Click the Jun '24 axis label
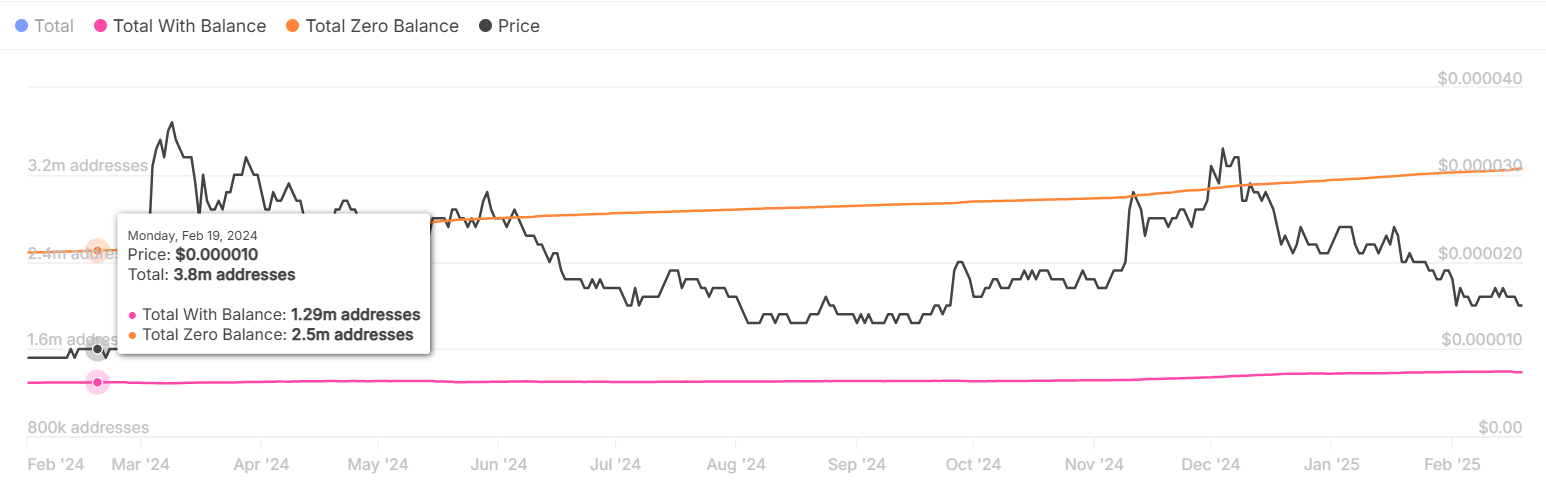This screenshot has width=1546, height=492. [498, 465]
